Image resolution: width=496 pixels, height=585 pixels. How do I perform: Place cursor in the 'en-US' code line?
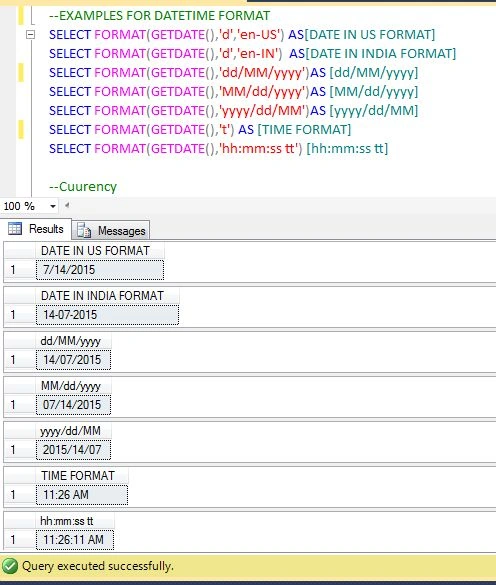click(x=242, y=35)
